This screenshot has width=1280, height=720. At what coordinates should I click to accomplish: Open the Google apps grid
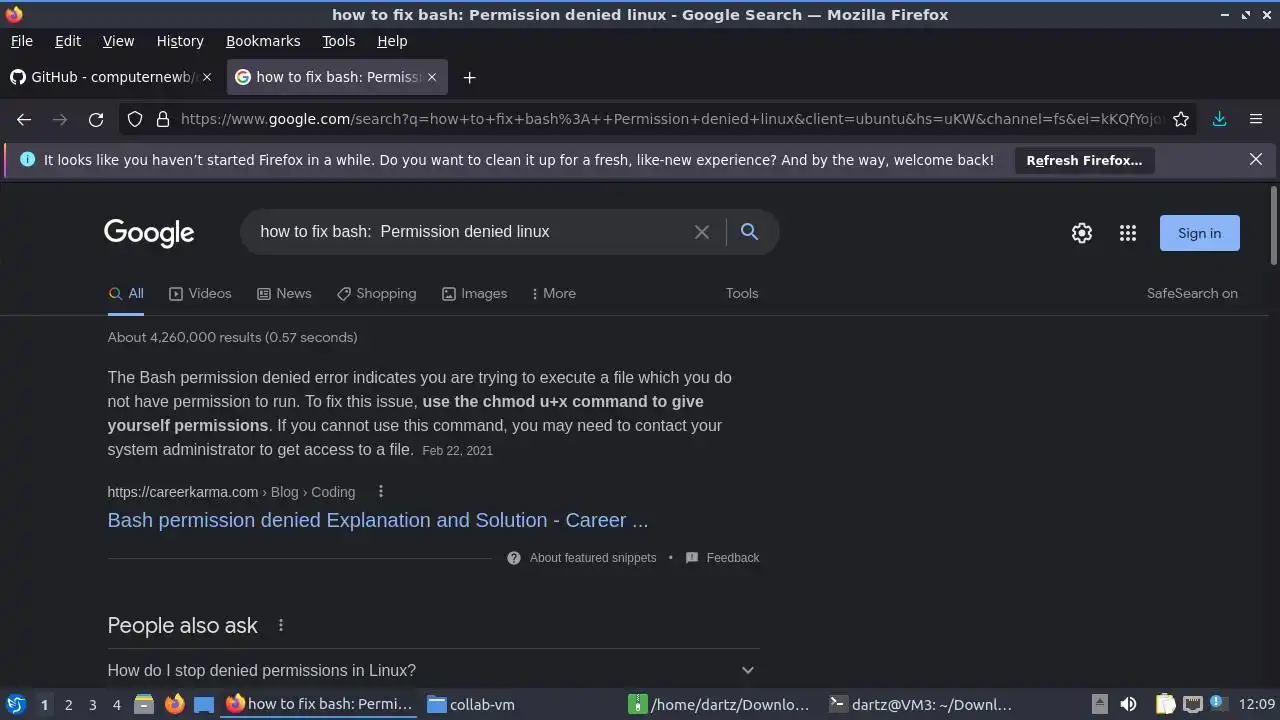(x=1128, y=233)
